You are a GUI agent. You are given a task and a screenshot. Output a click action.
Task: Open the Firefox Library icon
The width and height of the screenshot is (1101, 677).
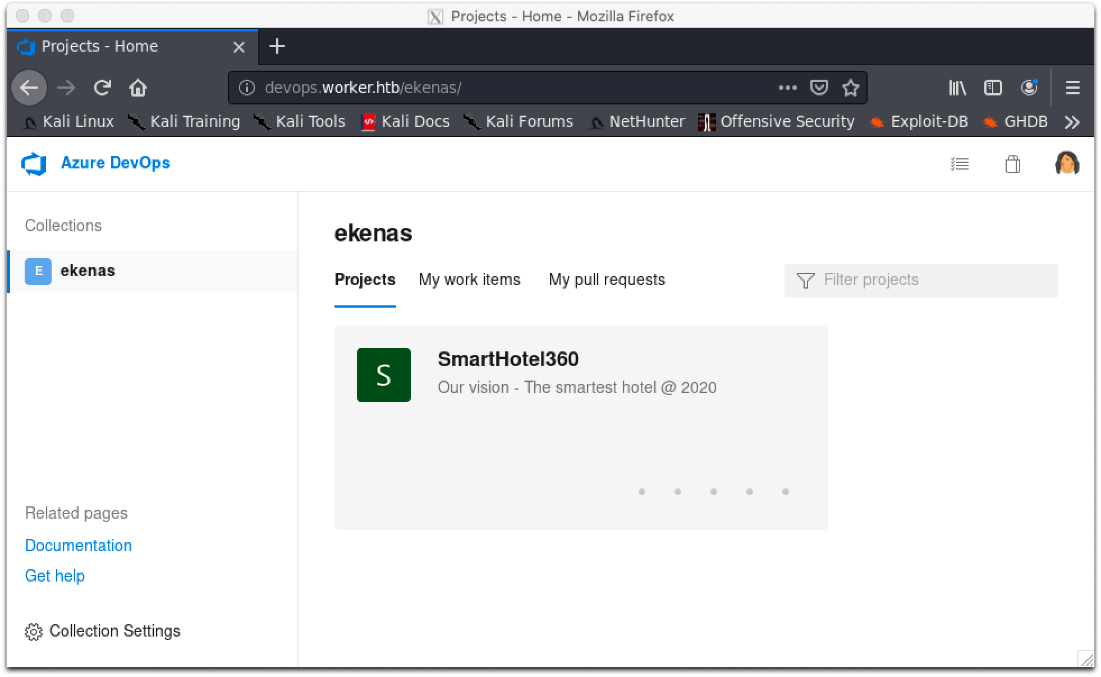click(x=957, y=88)
